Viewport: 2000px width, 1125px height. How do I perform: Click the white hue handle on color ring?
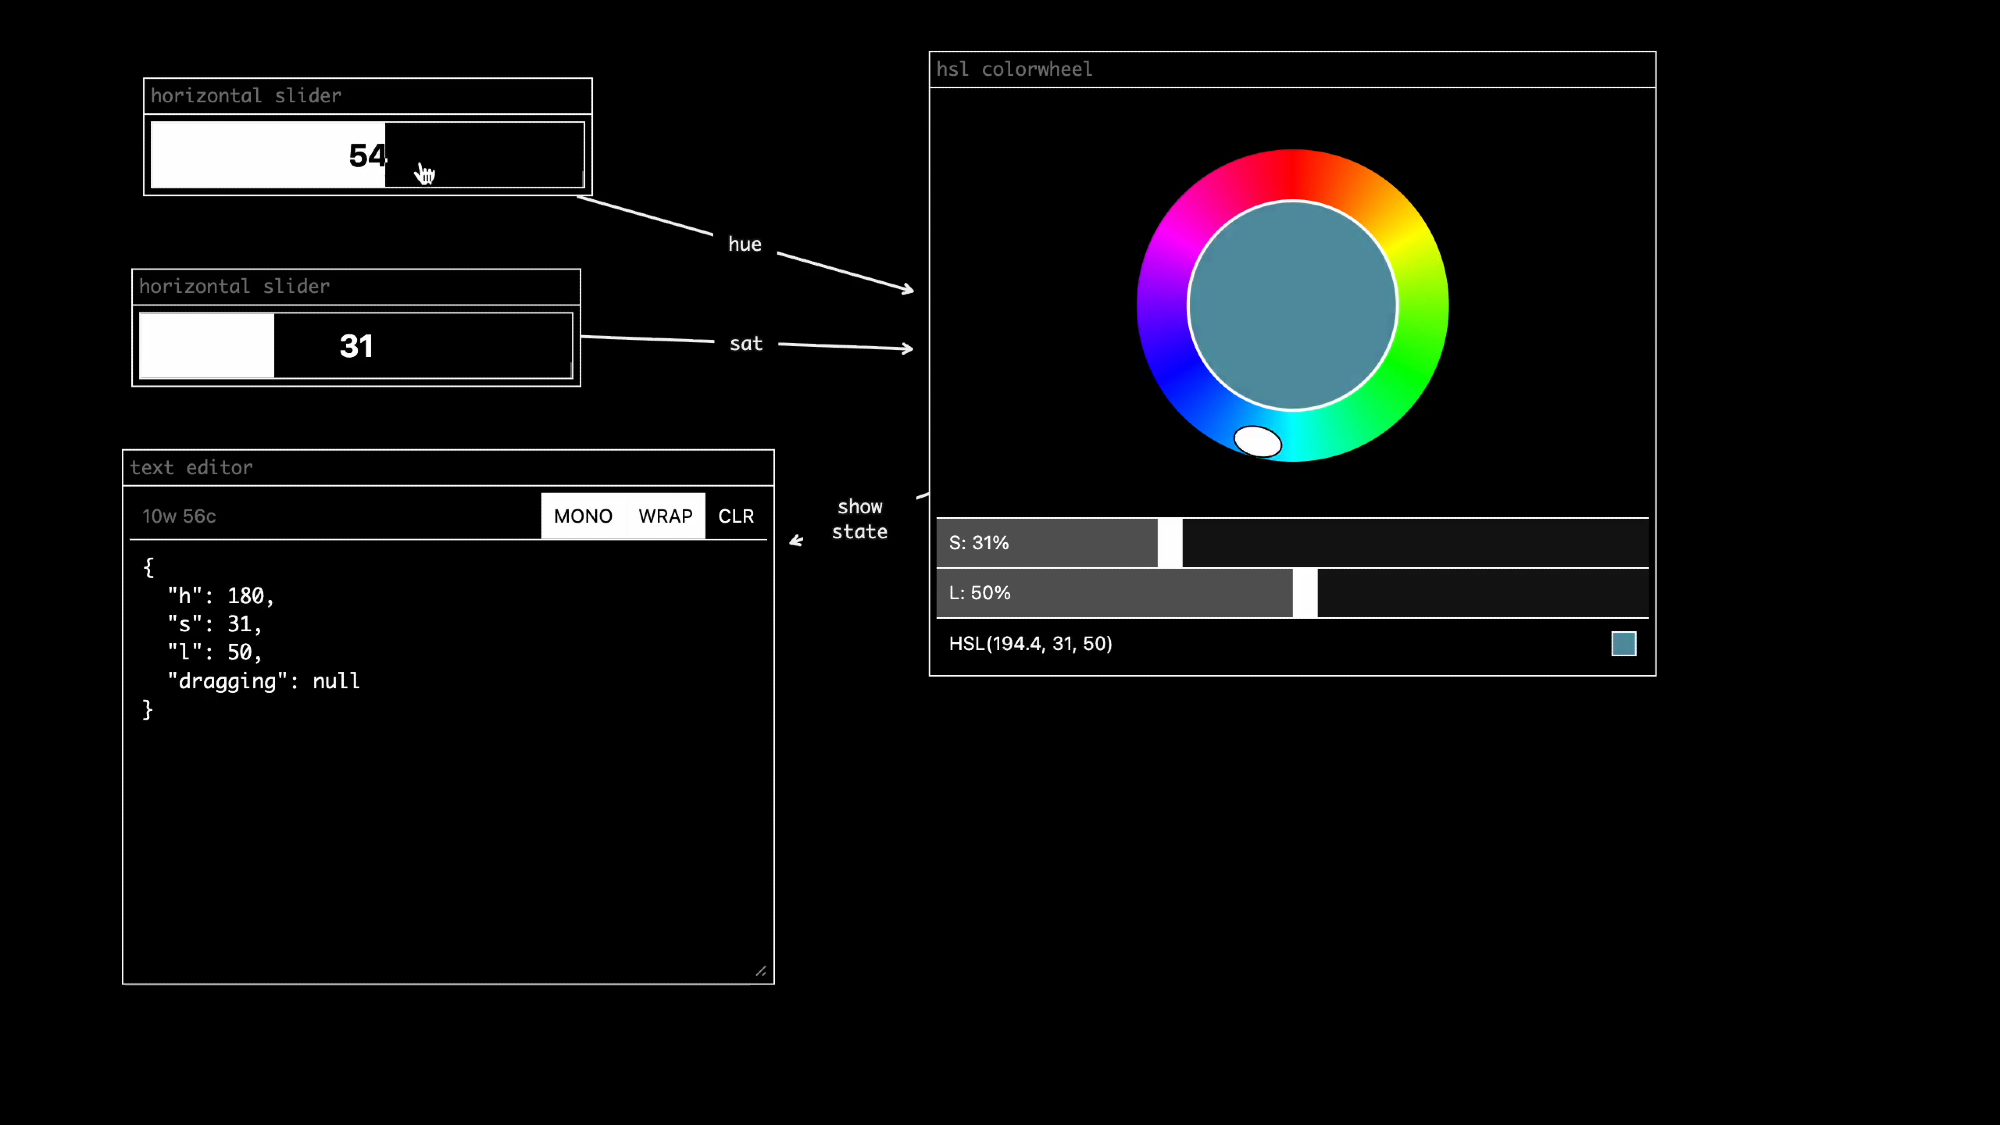(1257, 441)
